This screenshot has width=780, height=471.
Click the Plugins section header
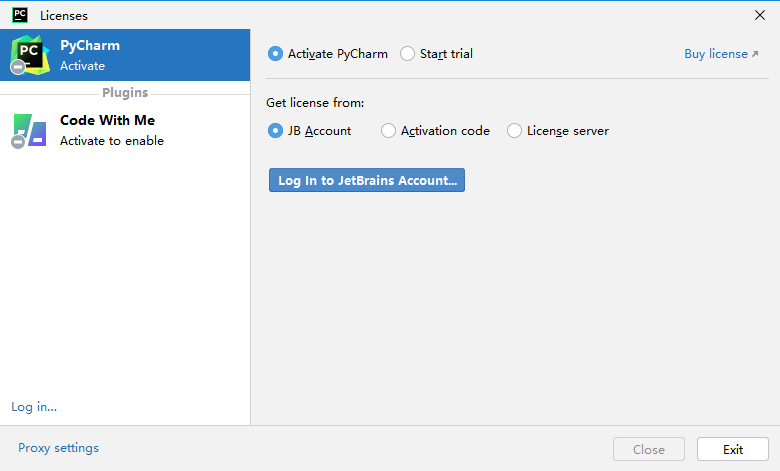pyautogui.click(x=125, y=93)
